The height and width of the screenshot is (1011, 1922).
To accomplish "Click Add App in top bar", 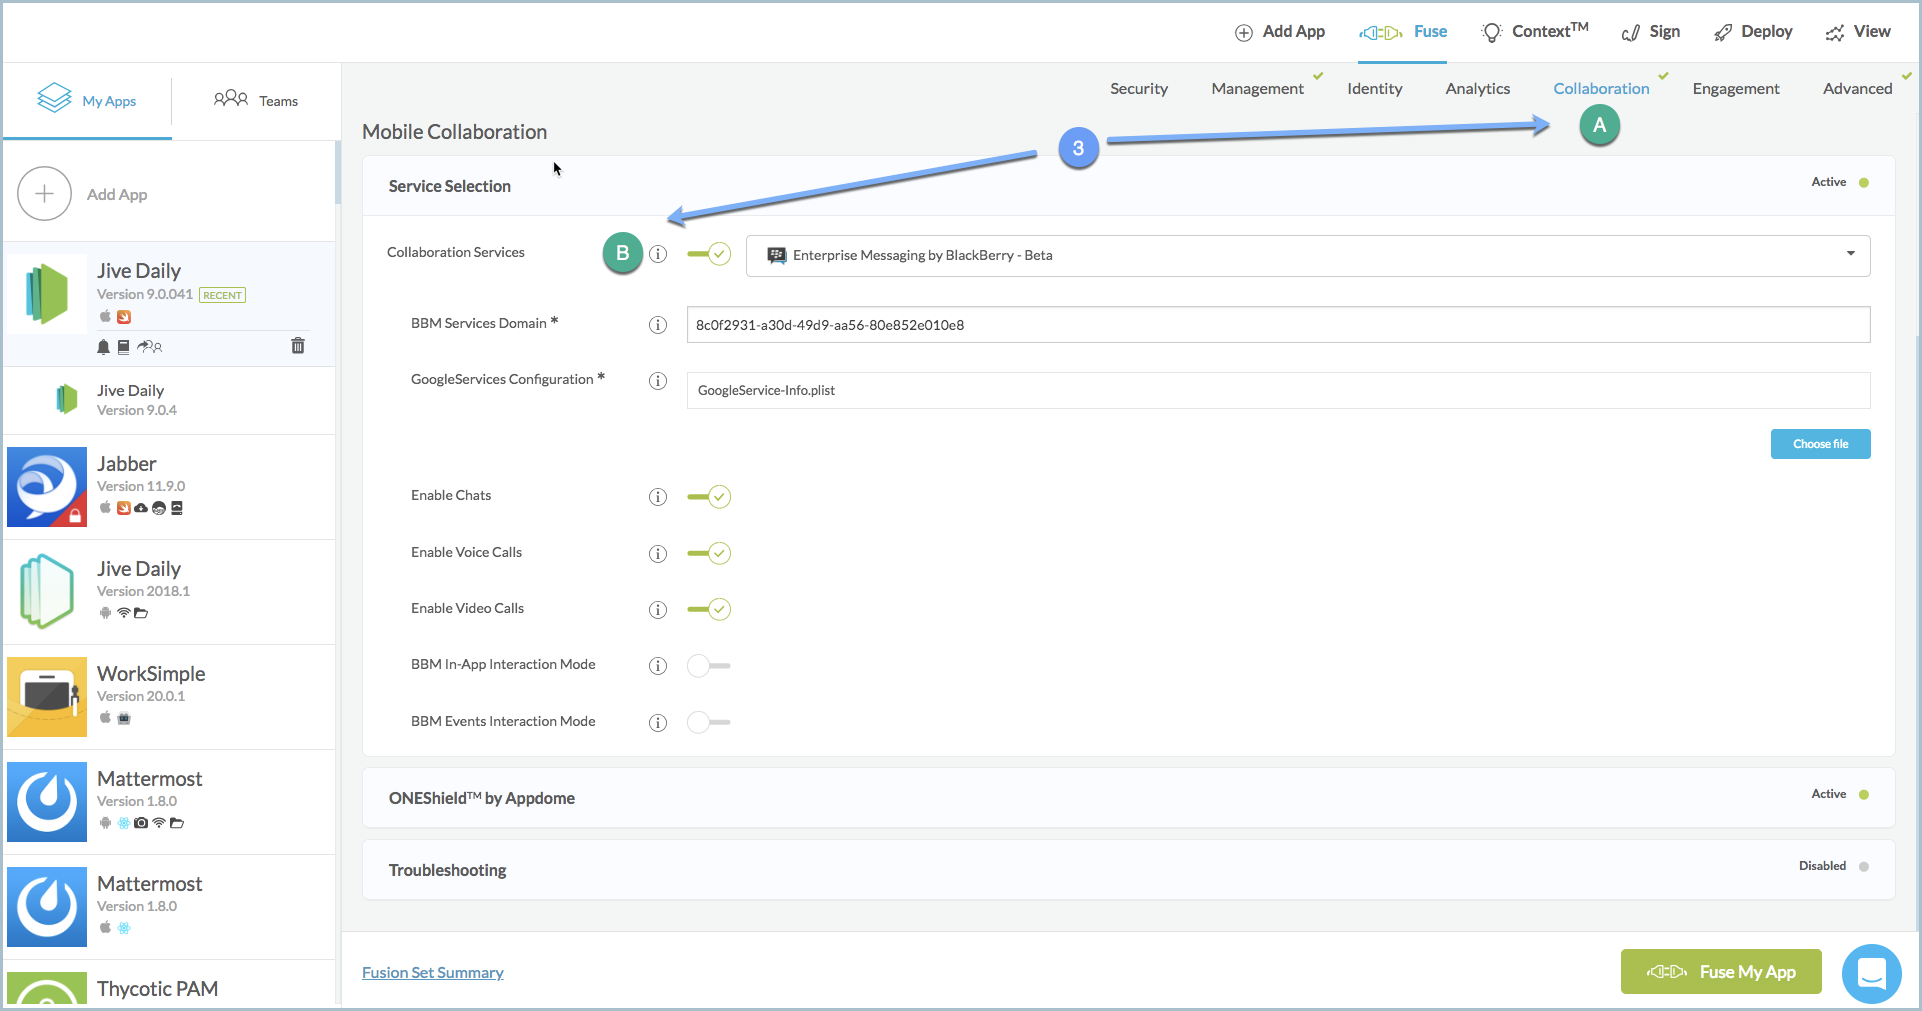I will 1280,32.
